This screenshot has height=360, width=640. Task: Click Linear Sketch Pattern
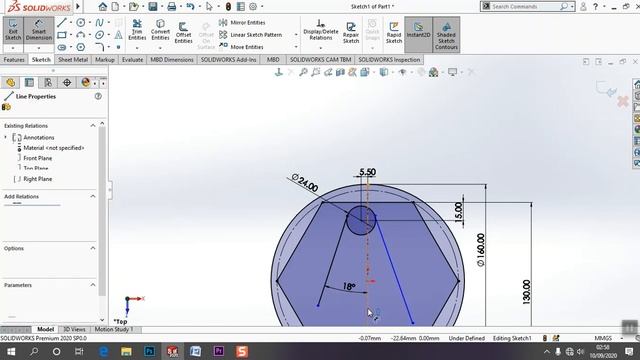250,35
